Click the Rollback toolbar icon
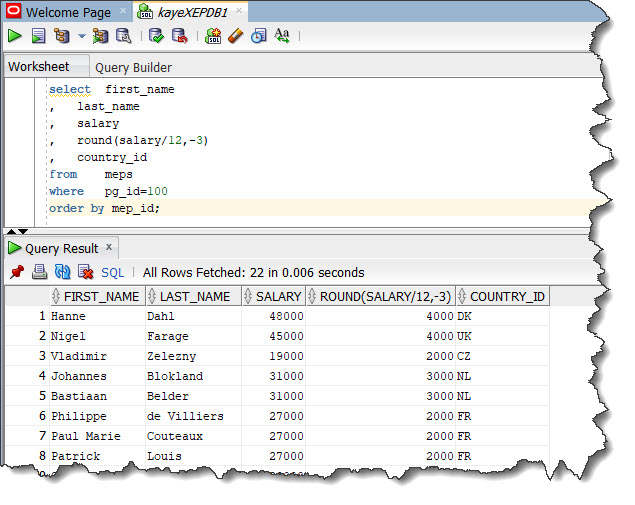Viewport: 635px width, 505px height. (x=179, y=36)
